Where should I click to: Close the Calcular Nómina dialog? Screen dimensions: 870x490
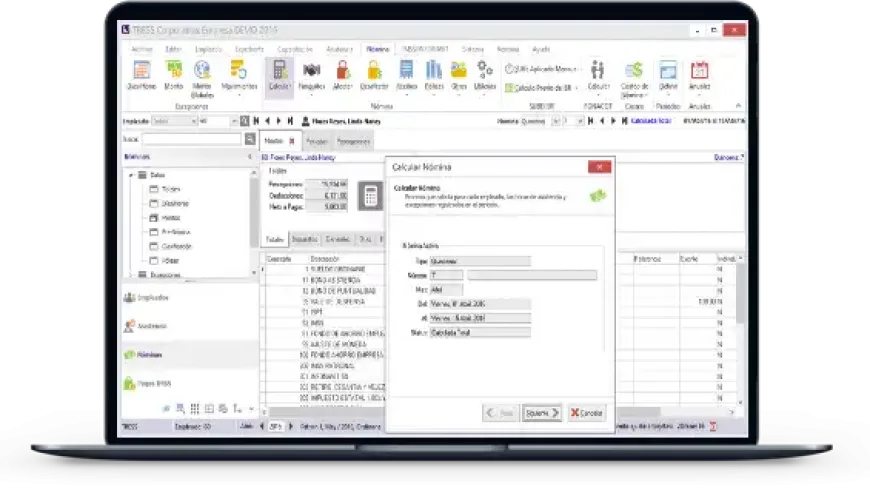(x=599, y=167)
